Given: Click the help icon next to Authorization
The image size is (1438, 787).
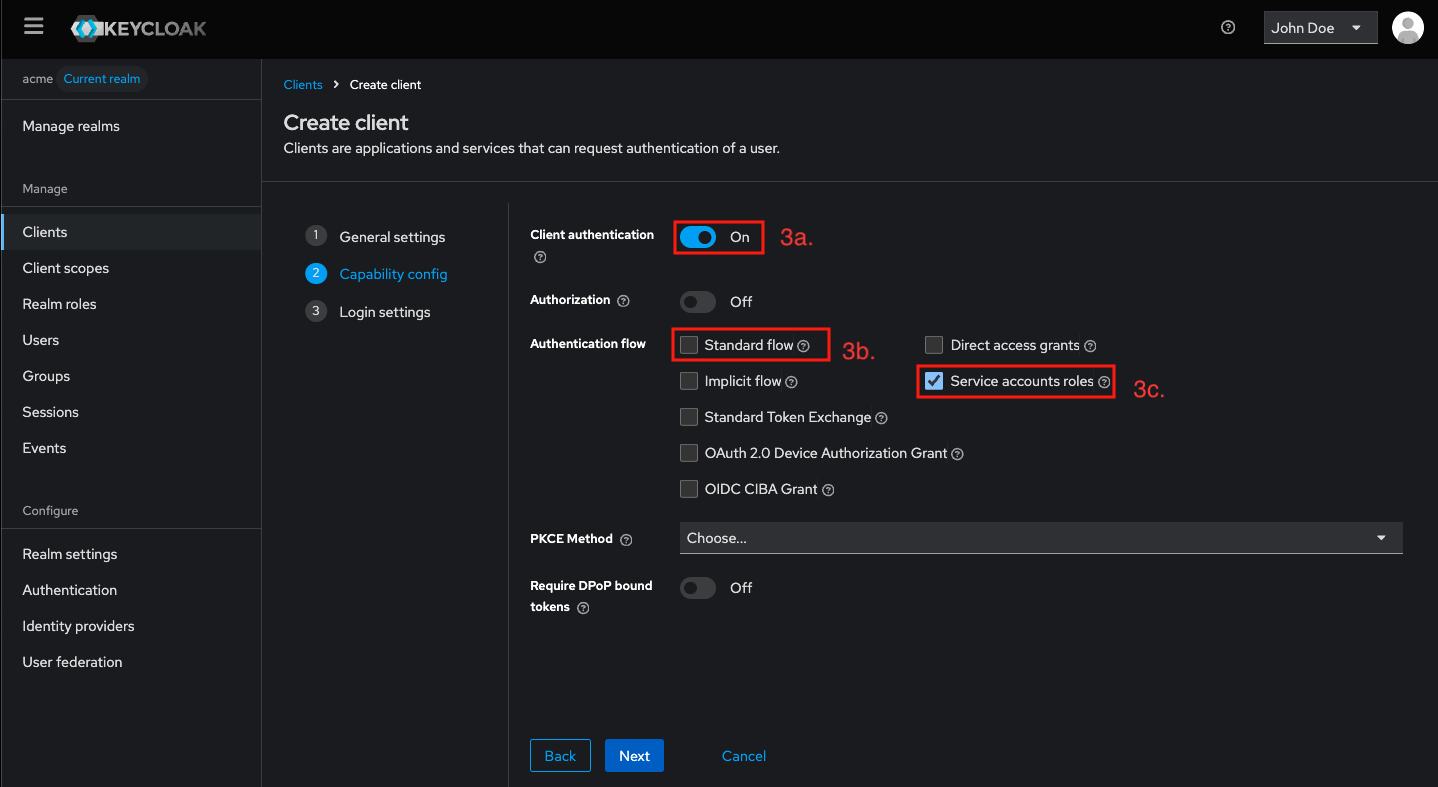Looking at the screenshot, I should point(623,300).
